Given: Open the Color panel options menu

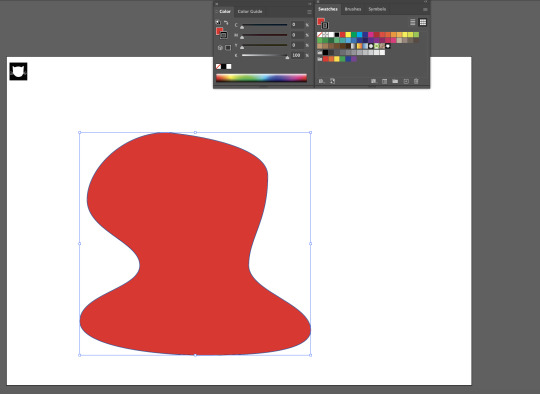Looking at the screenshot, I should tap(309, 12).
